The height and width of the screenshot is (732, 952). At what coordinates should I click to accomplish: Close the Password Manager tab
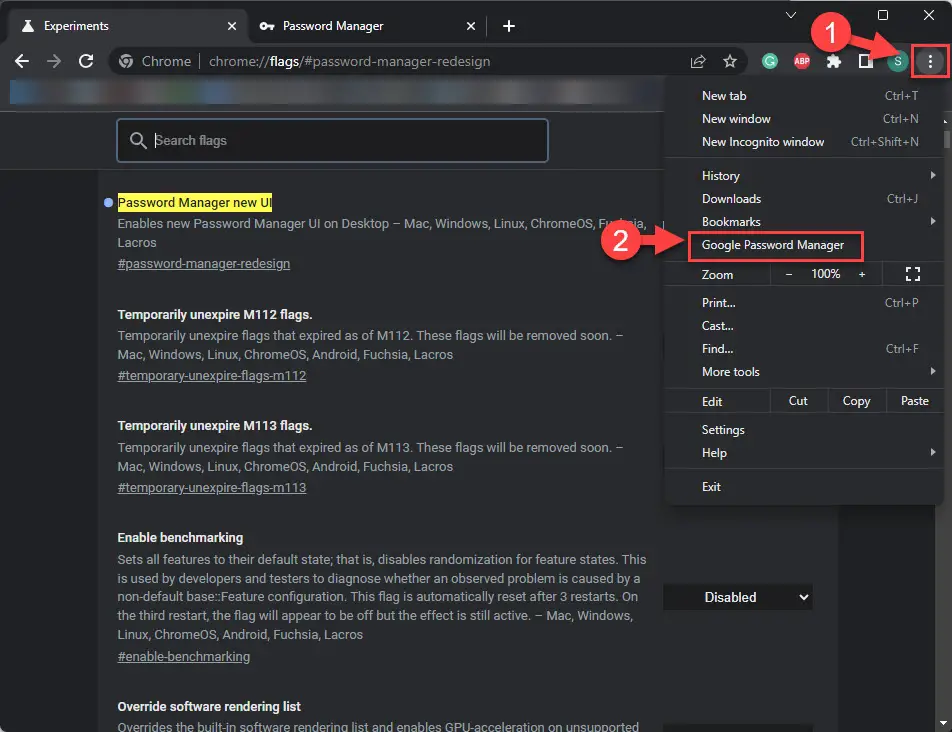(x=471, y=26)
